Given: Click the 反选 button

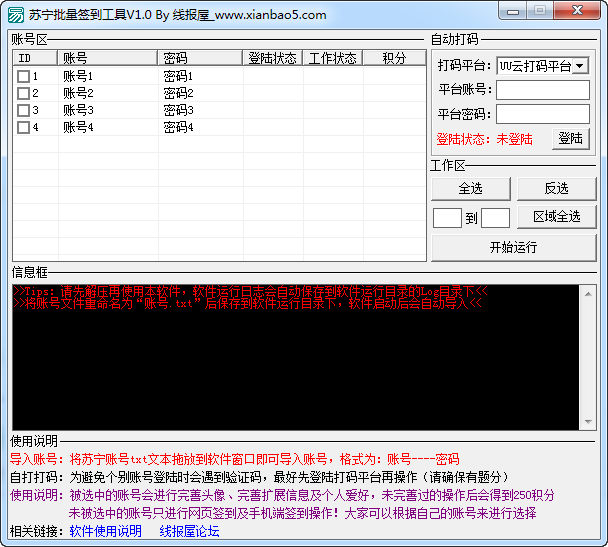Looking at the screenshot, I should [556, 189].
